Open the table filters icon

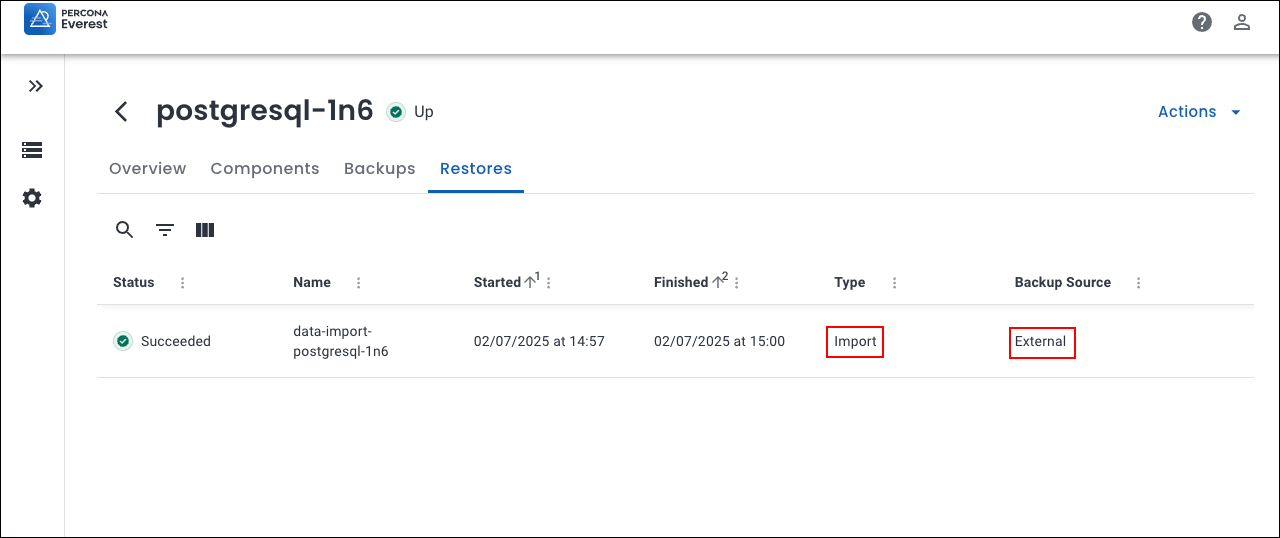pos(165,230)
